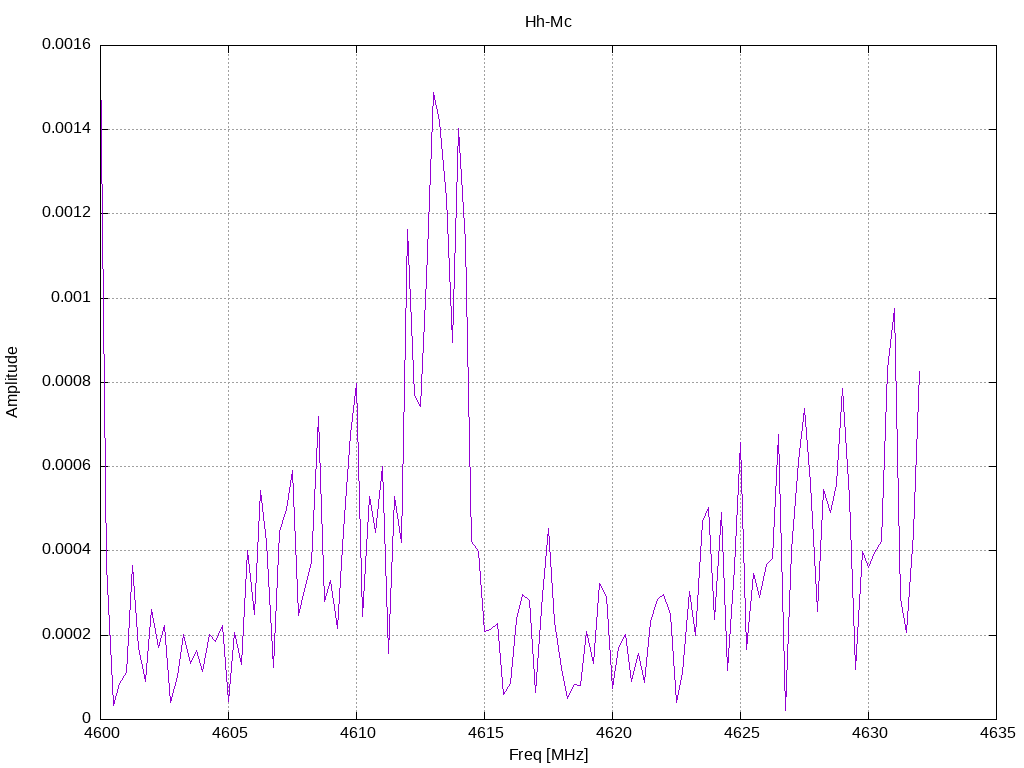Click the 4610 x-axis tick label

(x=357, y=733)
